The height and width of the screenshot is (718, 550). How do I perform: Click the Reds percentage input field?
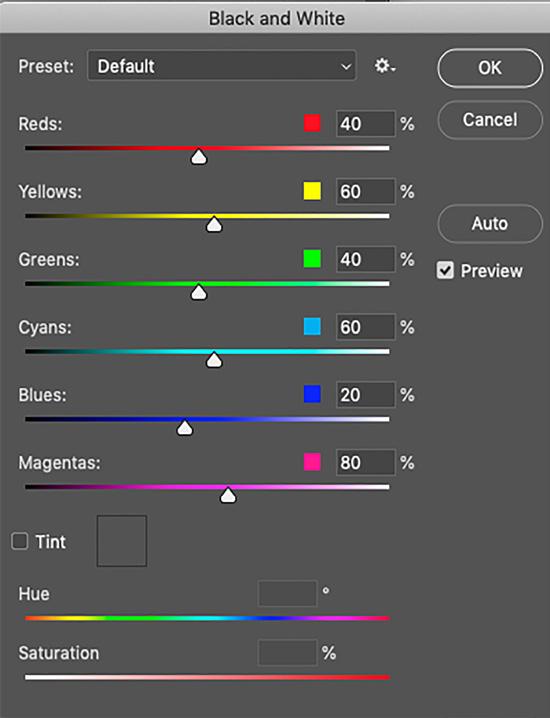[365, 124]
